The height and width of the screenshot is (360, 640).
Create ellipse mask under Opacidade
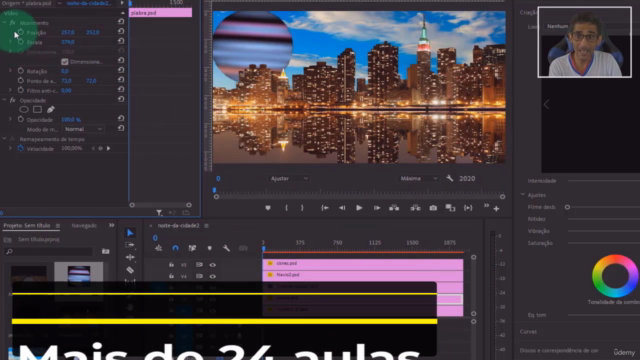pos(24,109)
